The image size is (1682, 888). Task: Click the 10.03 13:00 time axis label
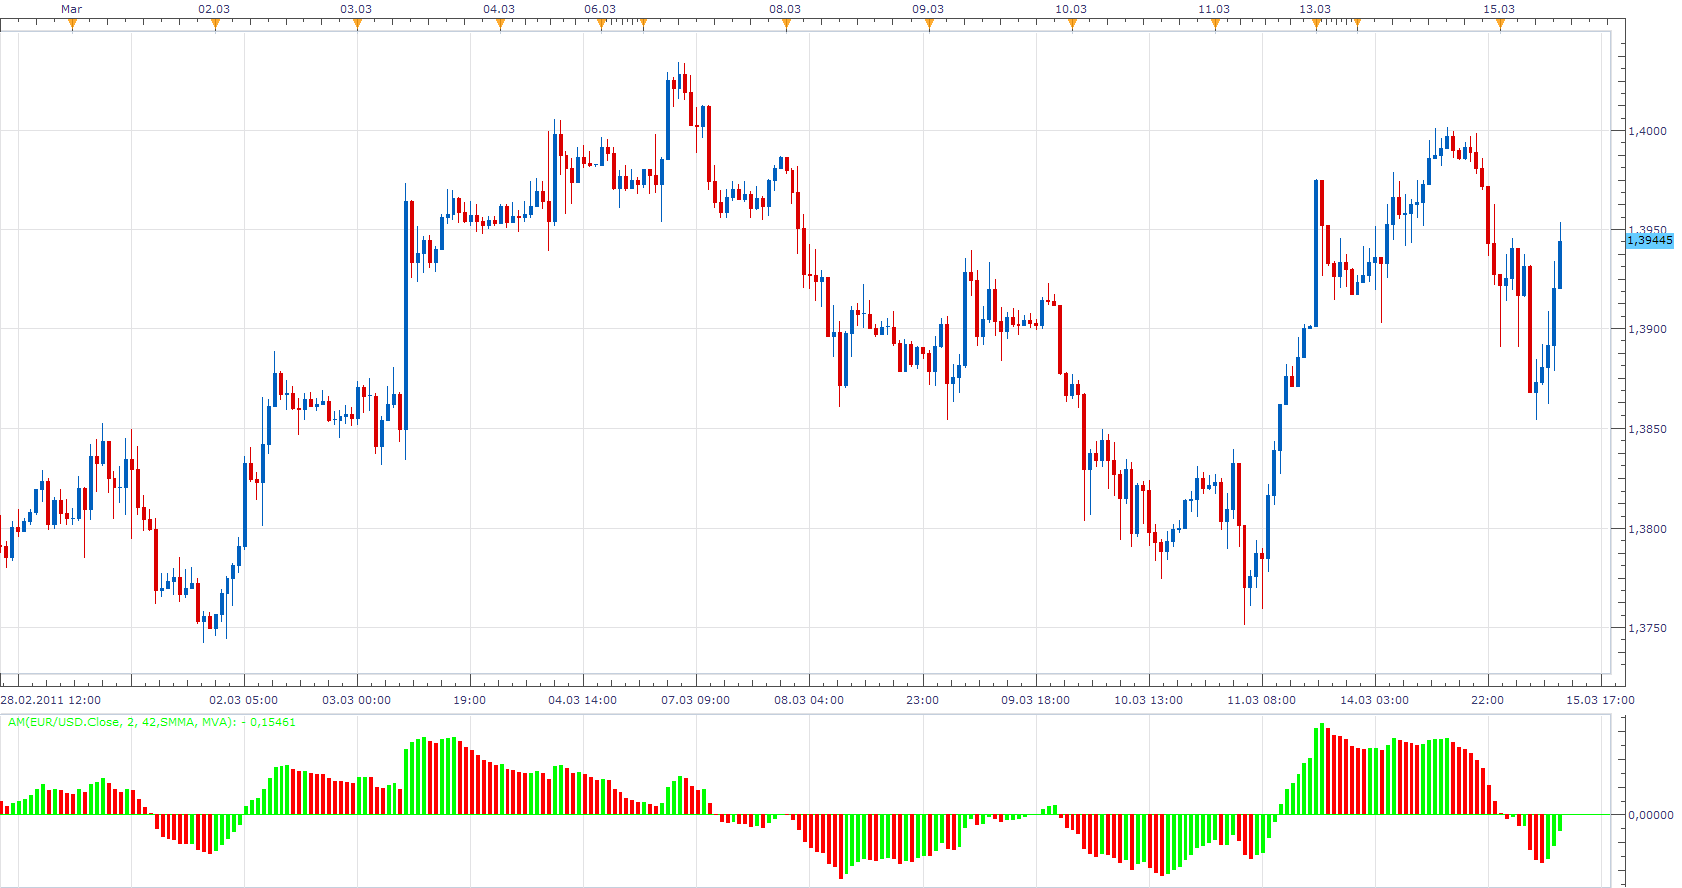pyautogui.click(x=1149, y=700)
